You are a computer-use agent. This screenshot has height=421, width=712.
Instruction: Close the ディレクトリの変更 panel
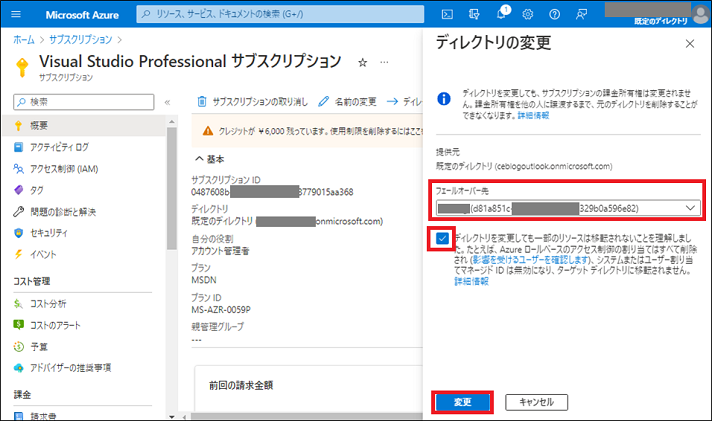tap(690, 44)
